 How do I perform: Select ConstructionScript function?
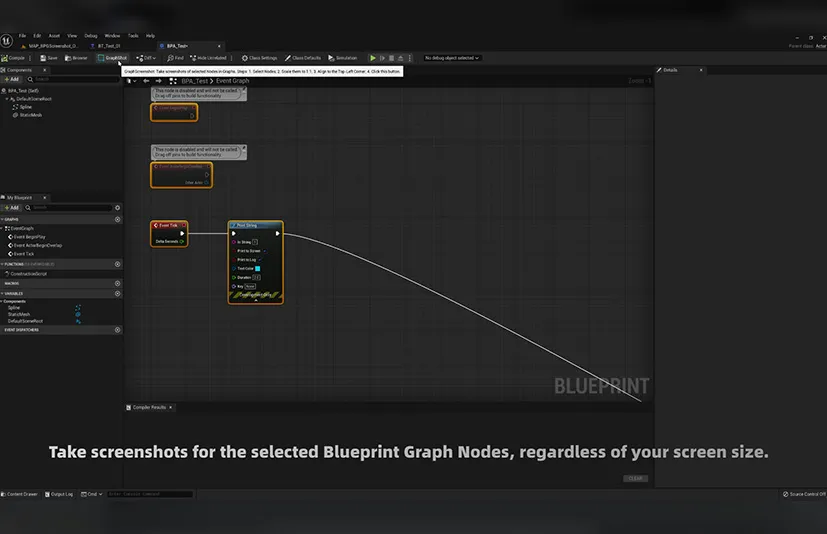click(x=26, y=273)
